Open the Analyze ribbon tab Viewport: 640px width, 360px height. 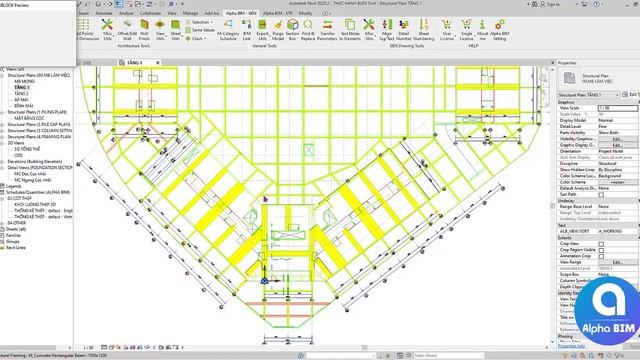[x=126, y=13]
